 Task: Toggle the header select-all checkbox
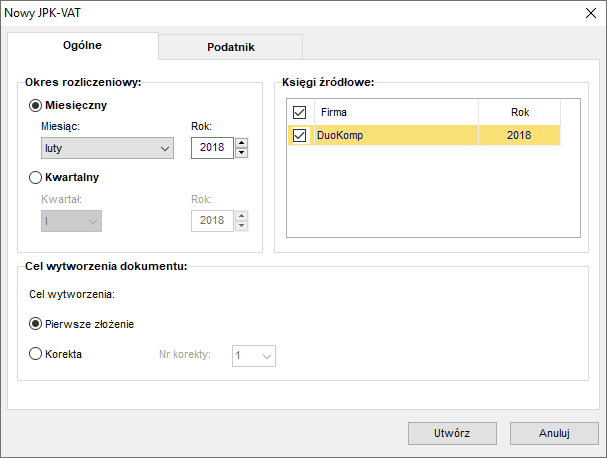point(299,112)
